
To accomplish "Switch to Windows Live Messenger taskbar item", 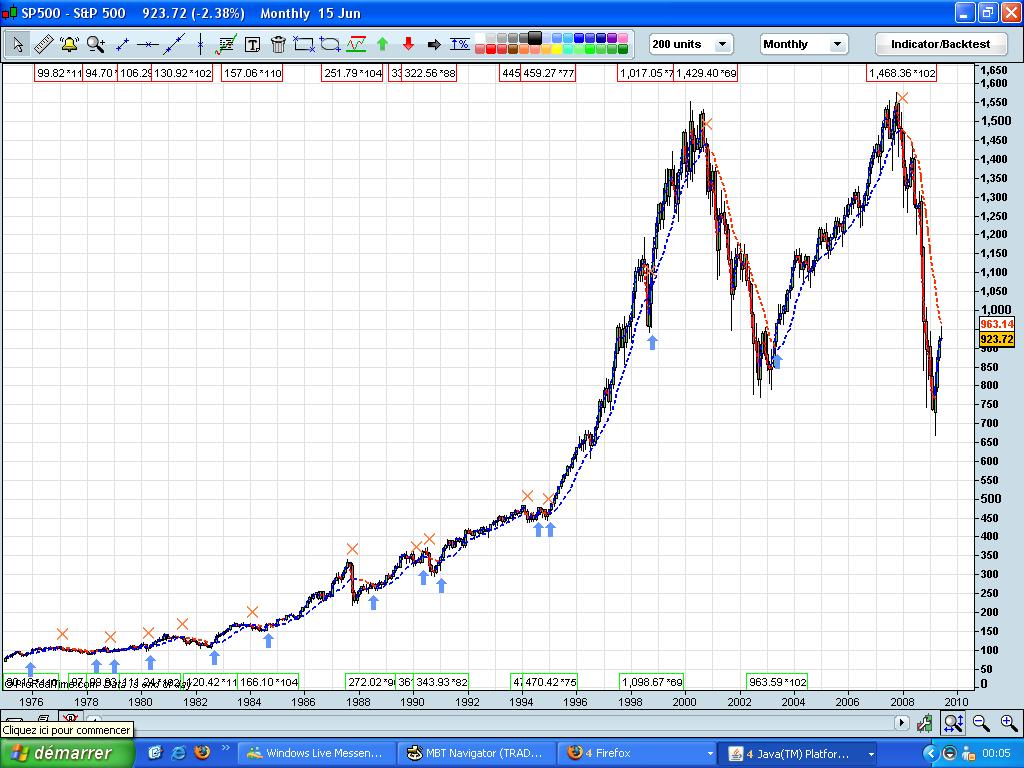I will pyautogui.click(x=316, y=754).
